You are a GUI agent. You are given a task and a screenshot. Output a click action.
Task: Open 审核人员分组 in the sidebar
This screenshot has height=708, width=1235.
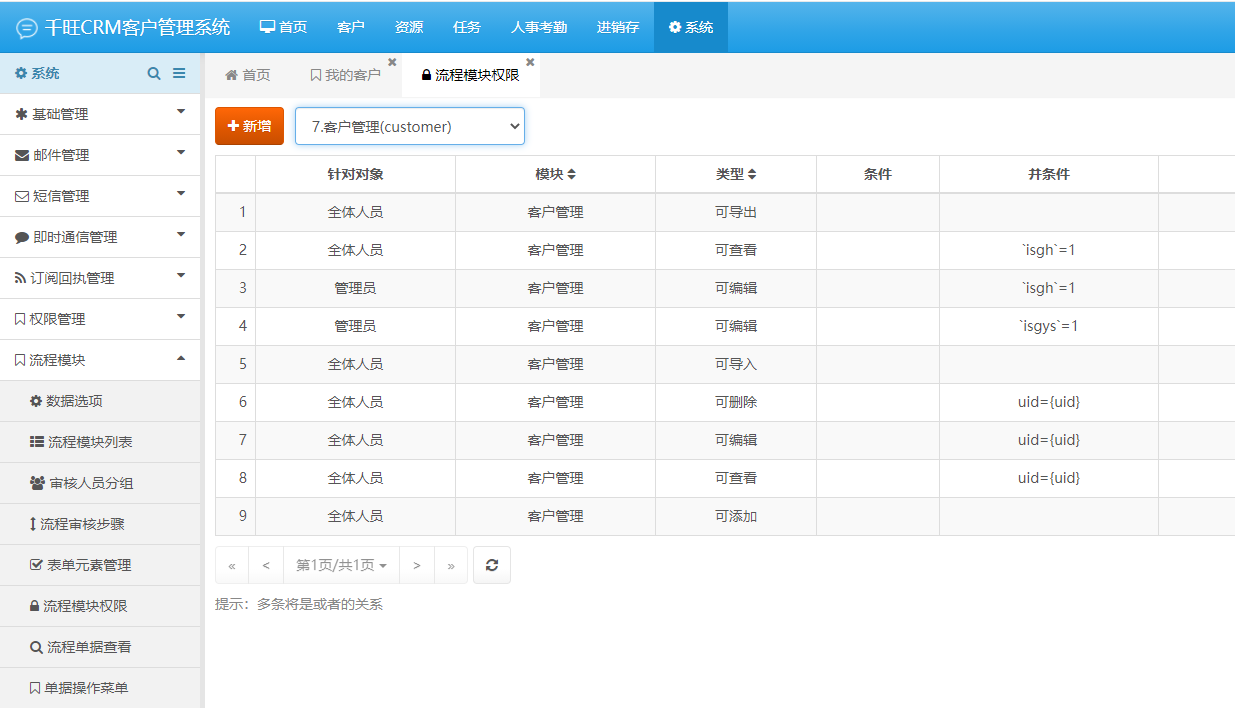click(100, 483)
